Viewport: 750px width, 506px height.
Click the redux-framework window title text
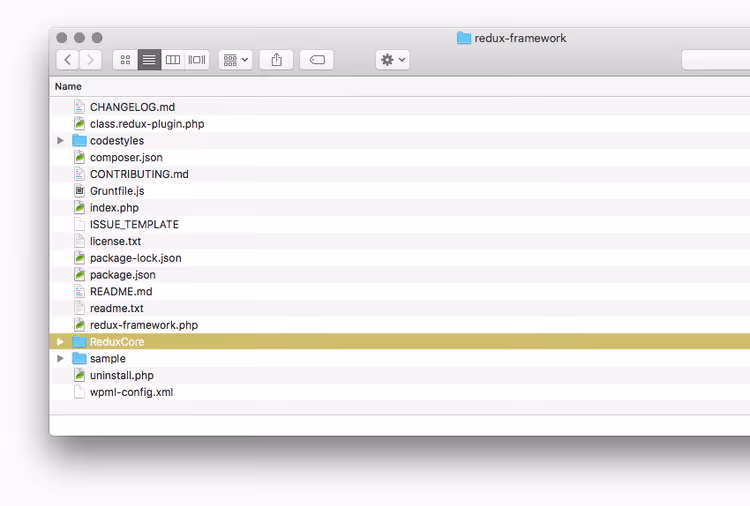coord(520,38)
